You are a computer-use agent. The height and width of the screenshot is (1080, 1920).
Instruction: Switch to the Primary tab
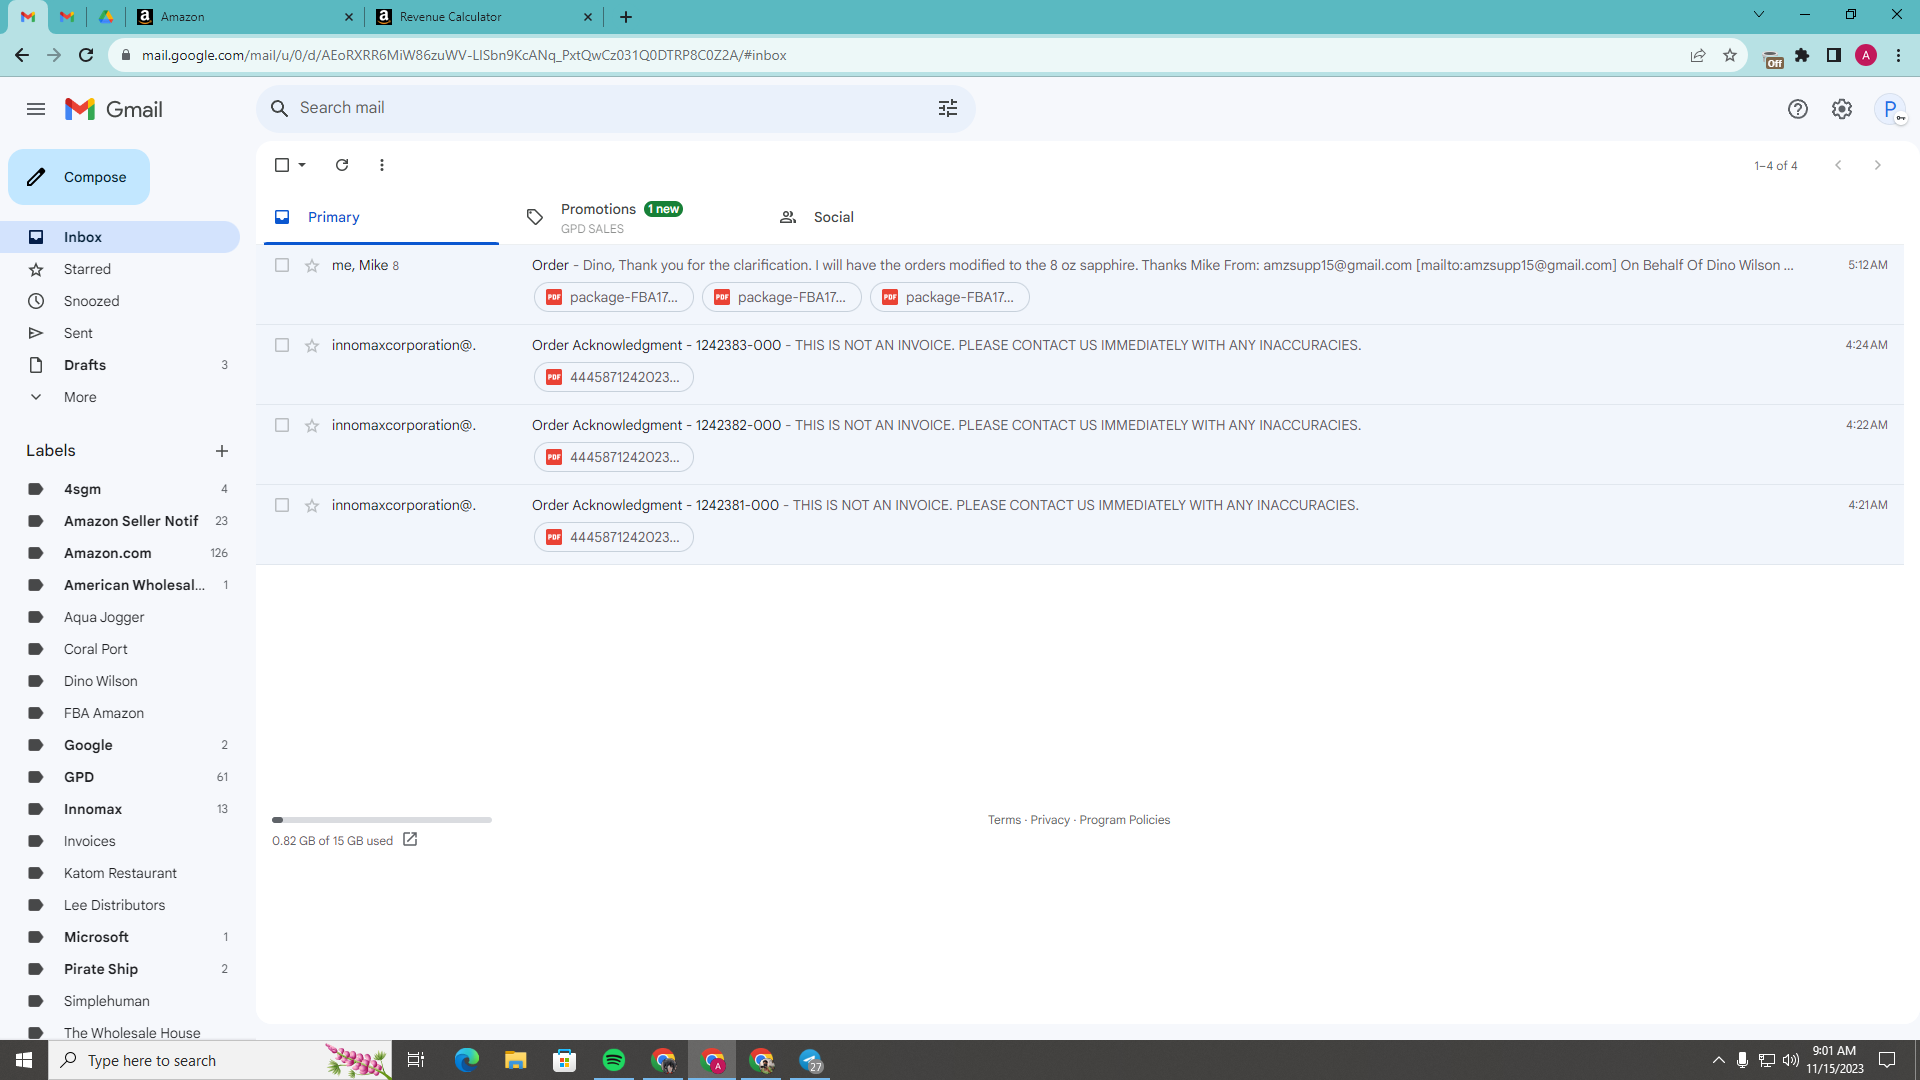click(x=381, y=217)
